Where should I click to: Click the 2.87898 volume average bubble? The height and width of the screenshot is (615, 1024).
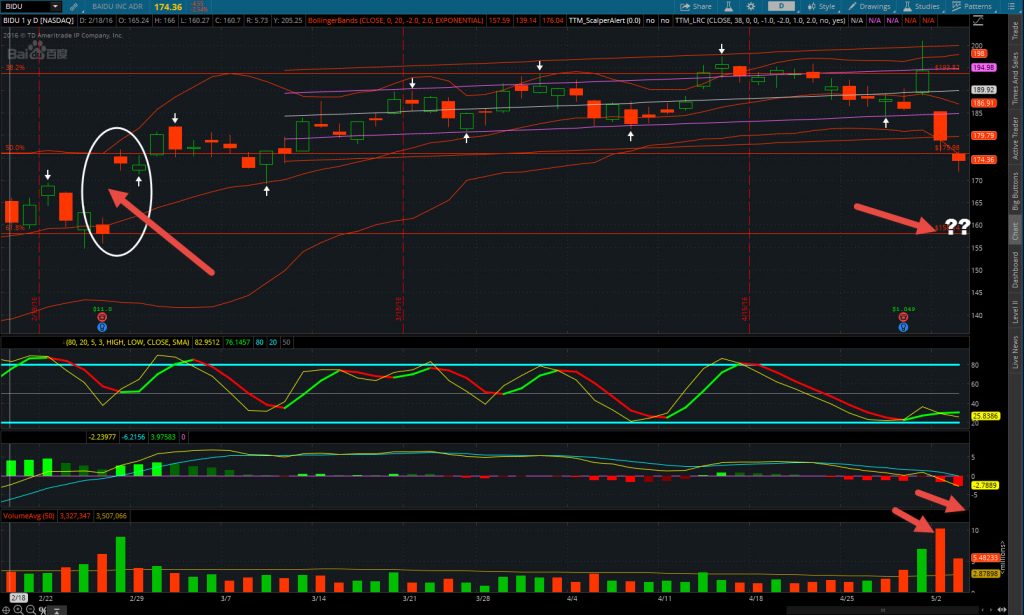click(x=985, y=573)
